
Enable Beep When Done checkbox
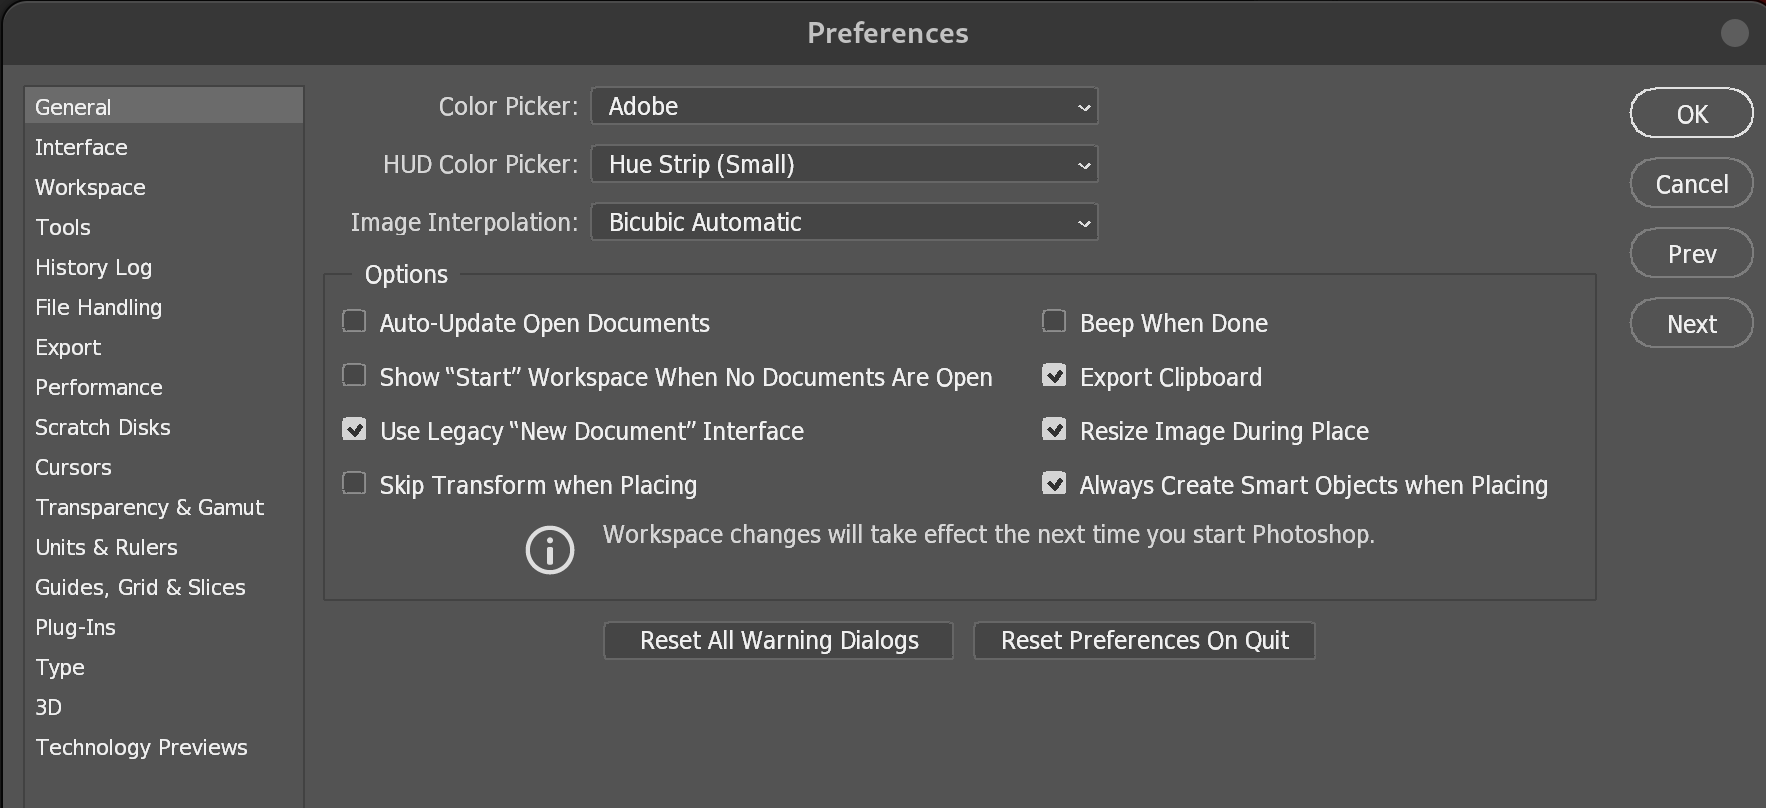tap(1054, 322)
